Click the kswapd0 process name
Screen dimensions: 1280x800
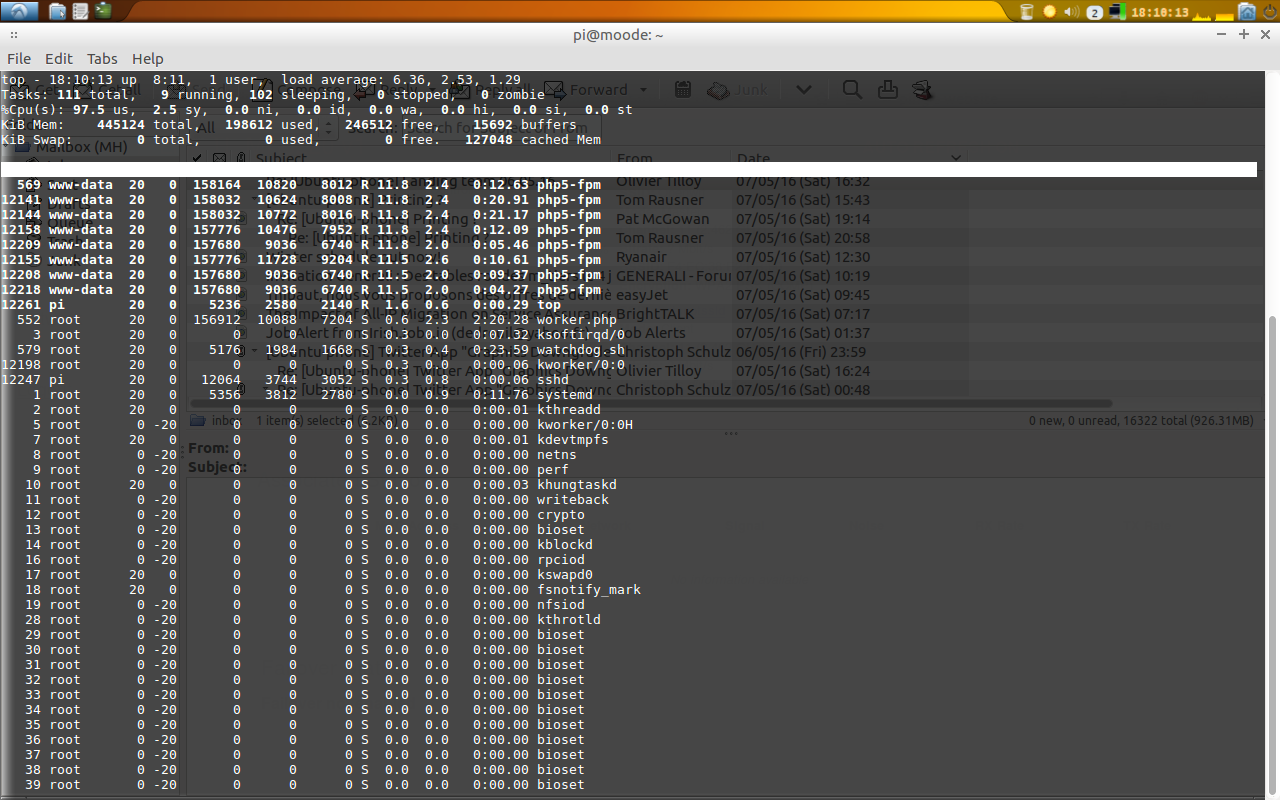pos(565,575)
